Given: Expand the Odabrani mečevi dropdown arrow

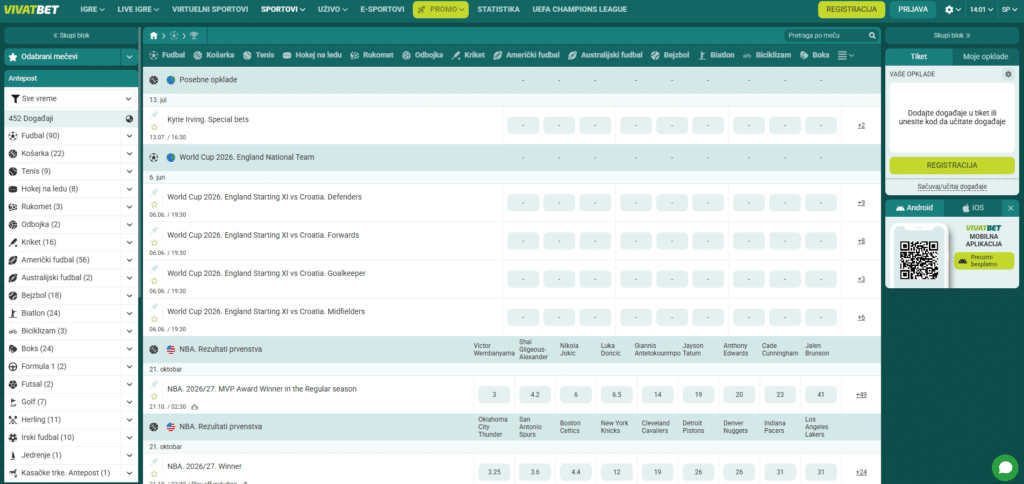Looking at the screenshot, I should point(129,57).
